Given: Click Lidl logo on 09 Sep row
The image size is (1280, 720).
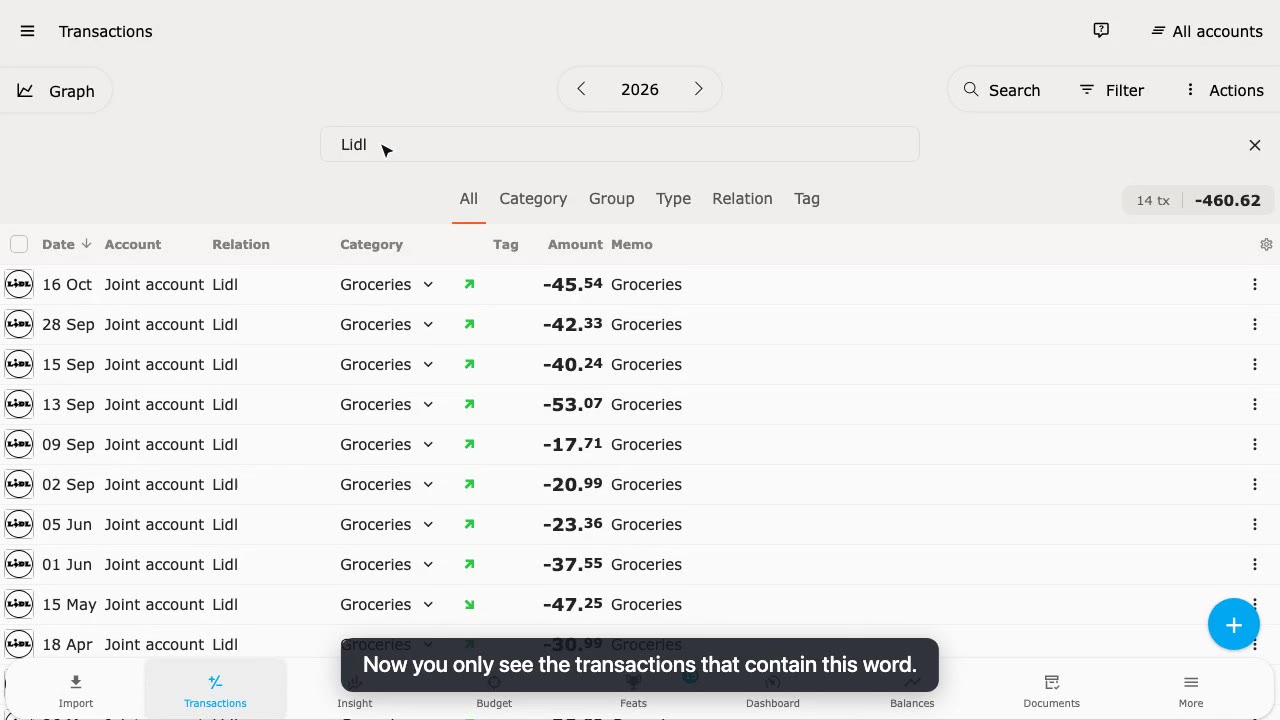Looking at the screenshot, I should [x=19, y=444].
